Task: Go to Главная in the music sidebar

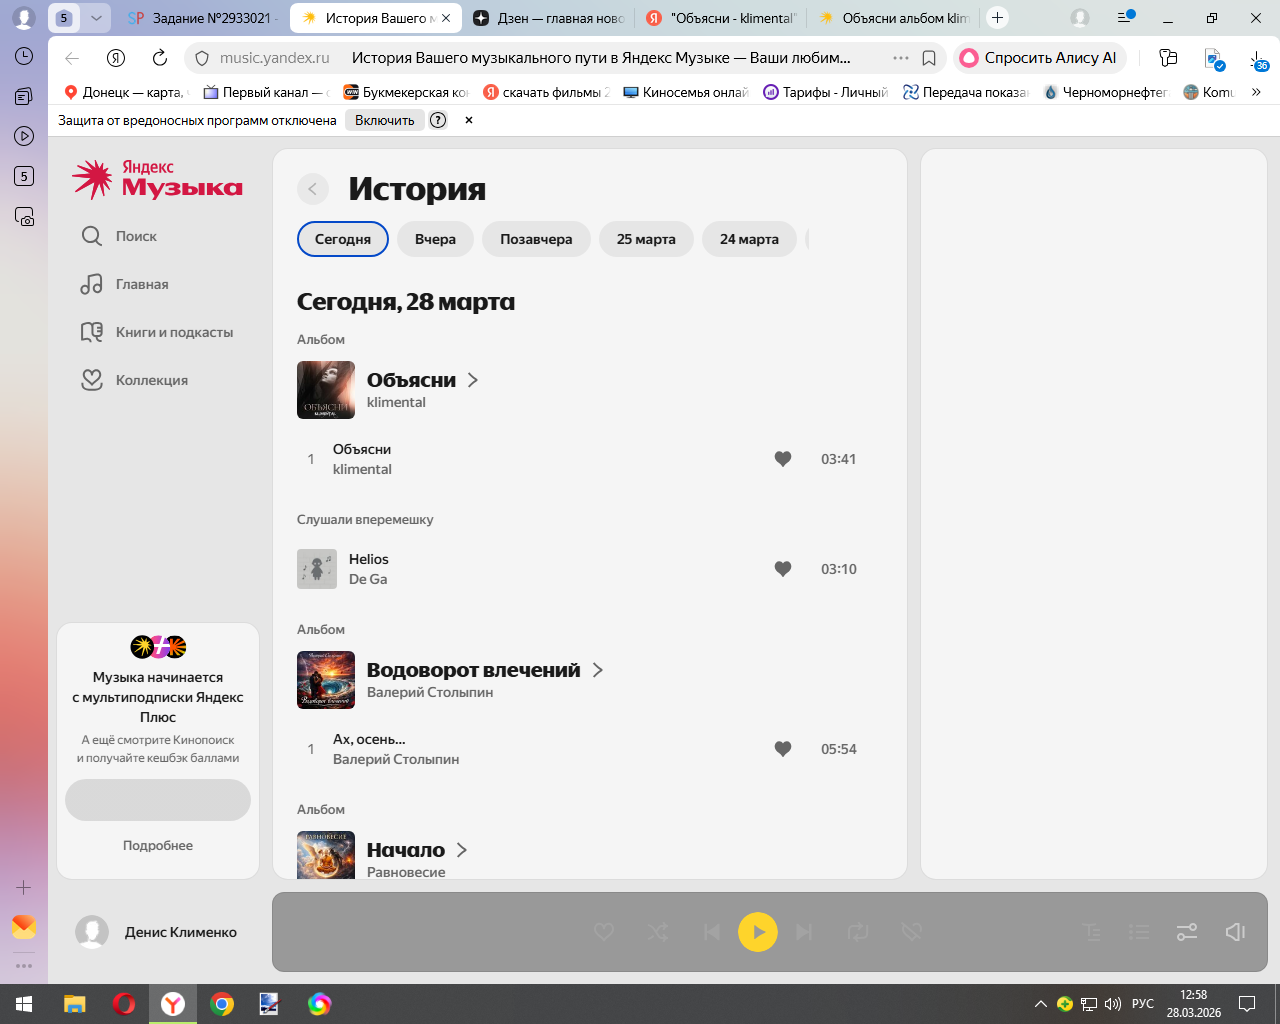Action: pos(125,284)
